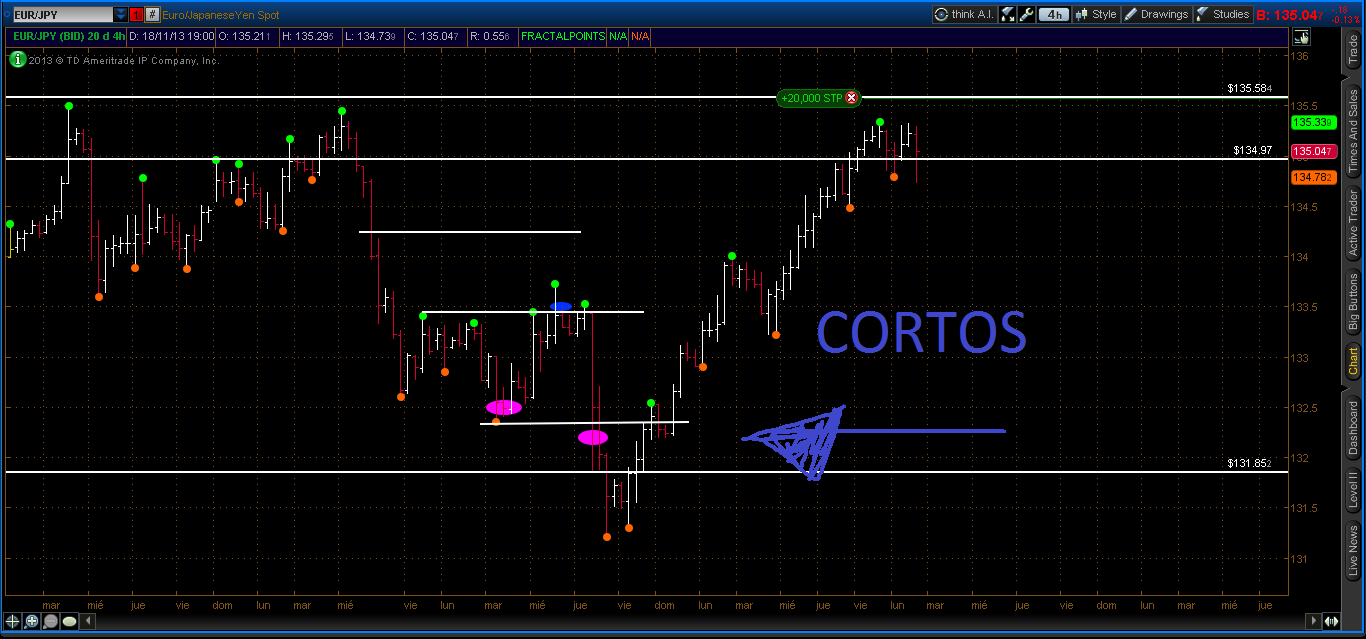Switch to the Trade sidebar tab
1366x639 pixels.
[x=1353, y=50]
